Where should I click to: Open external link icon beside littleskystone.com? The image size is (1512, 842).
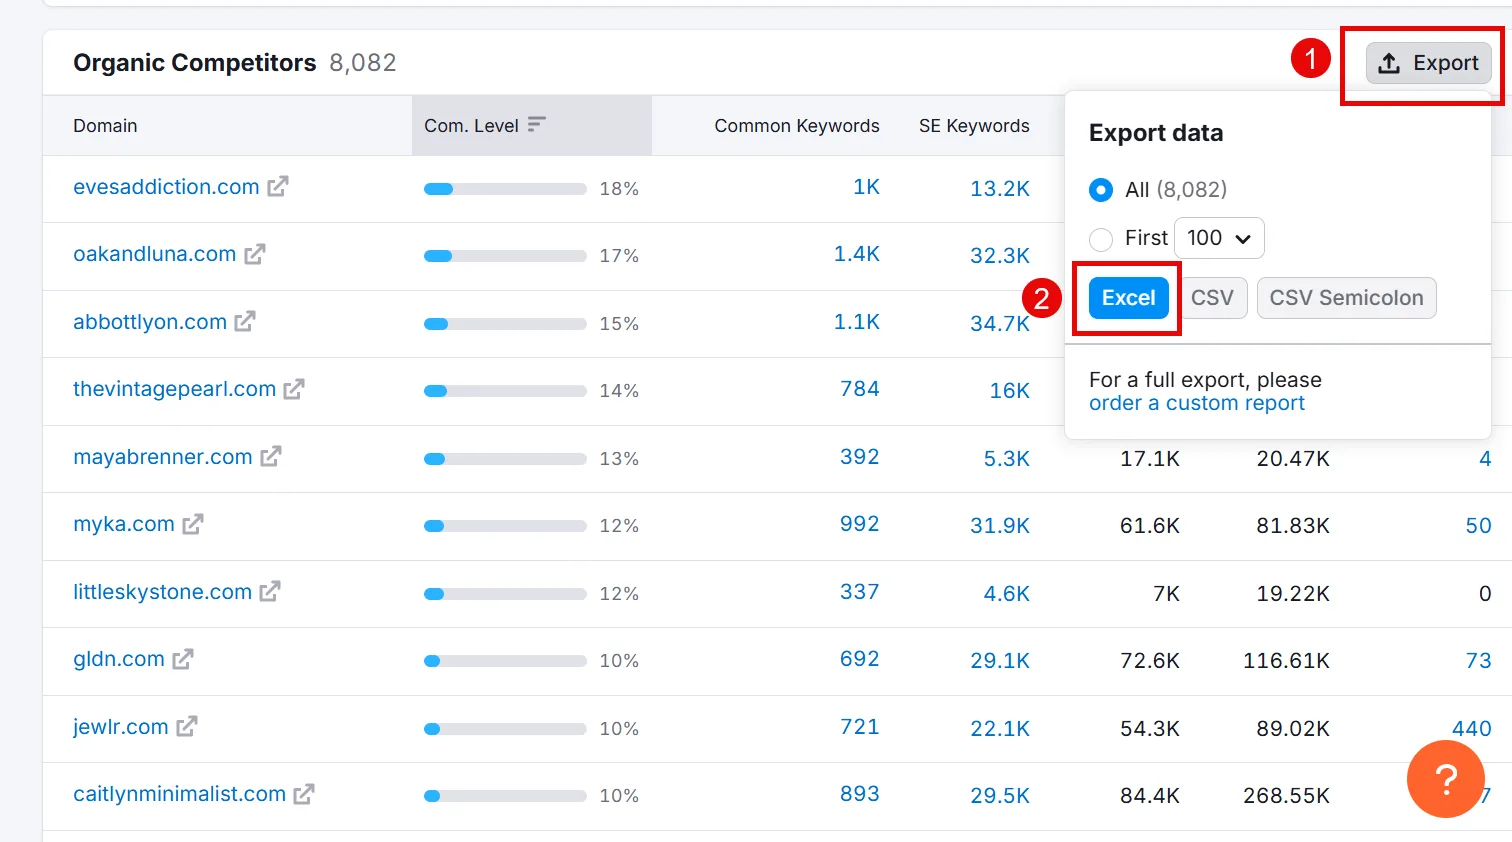pos(270,591)
